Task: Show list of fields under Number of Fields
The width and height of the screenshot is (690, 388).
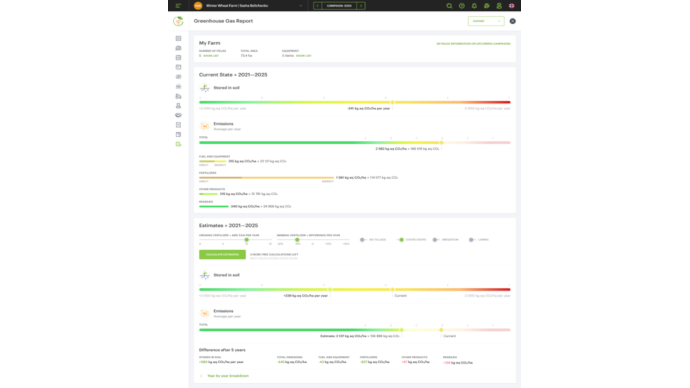Action: click(x=211, y=56)
